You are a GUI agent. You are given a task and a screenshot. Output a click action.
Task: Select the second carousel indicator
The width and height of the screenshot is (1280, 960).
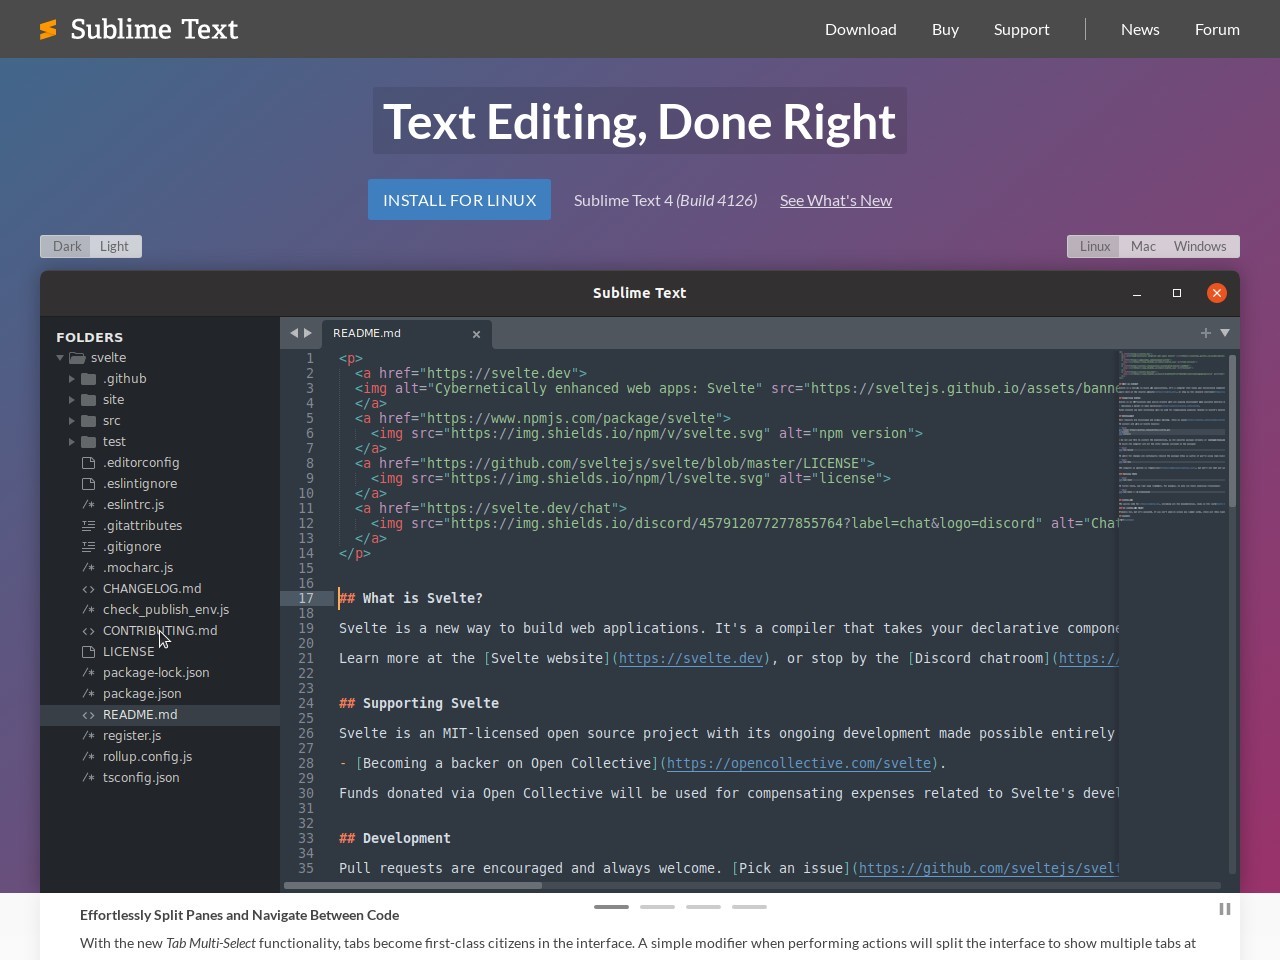[657, 906]
